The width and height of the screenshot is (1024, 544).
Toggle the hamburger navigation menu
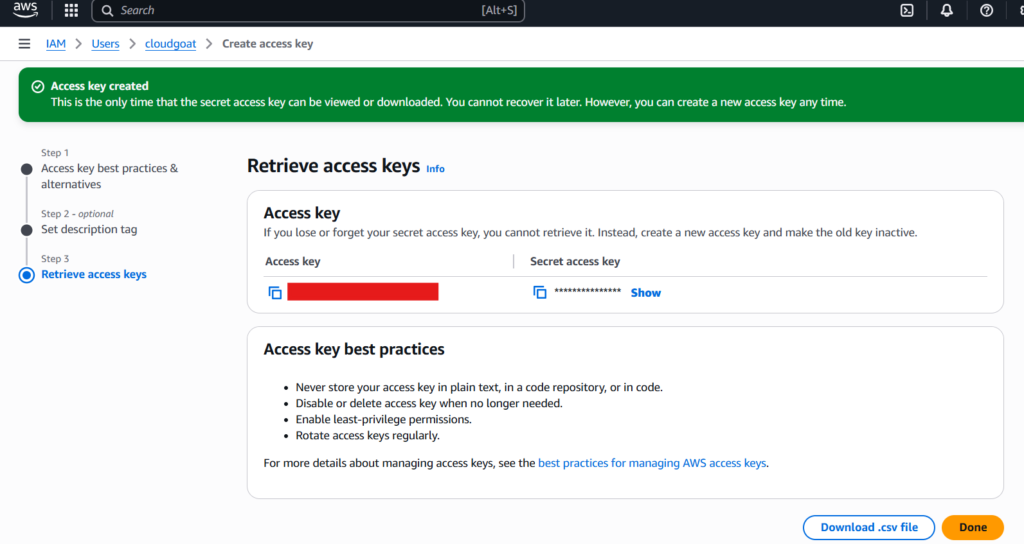click(24, 44)
